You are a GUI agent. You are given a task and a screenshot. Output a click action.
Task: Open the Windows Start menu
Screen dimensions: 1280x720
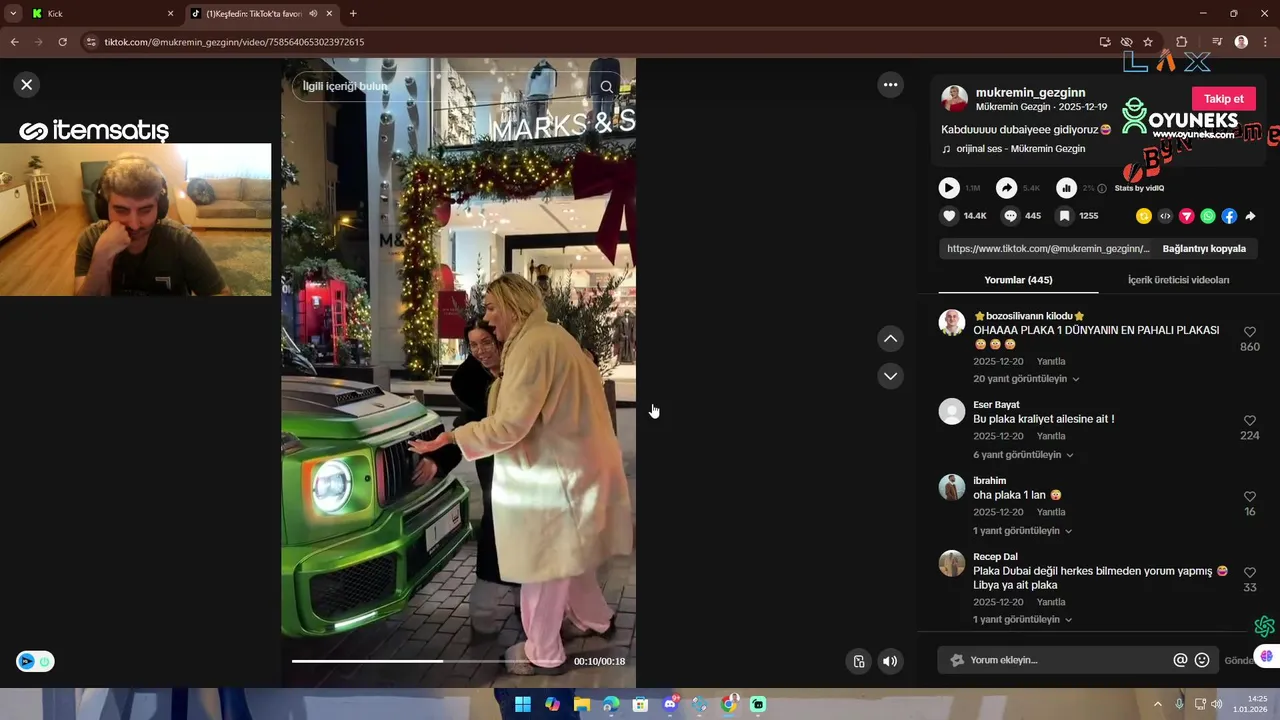(x=523, y=704)
